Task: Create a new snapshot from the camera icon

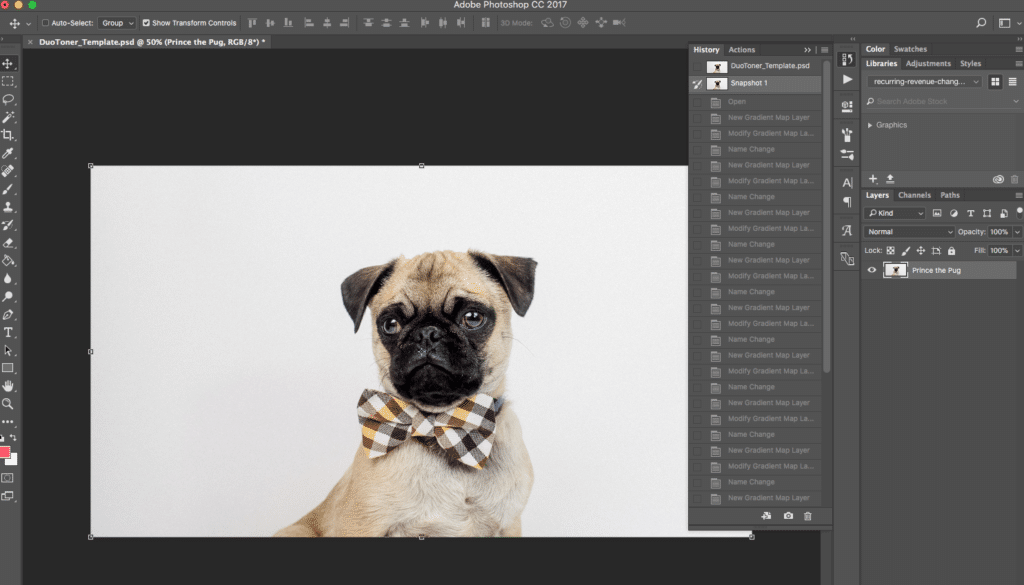Action: (x=787, y=515)
